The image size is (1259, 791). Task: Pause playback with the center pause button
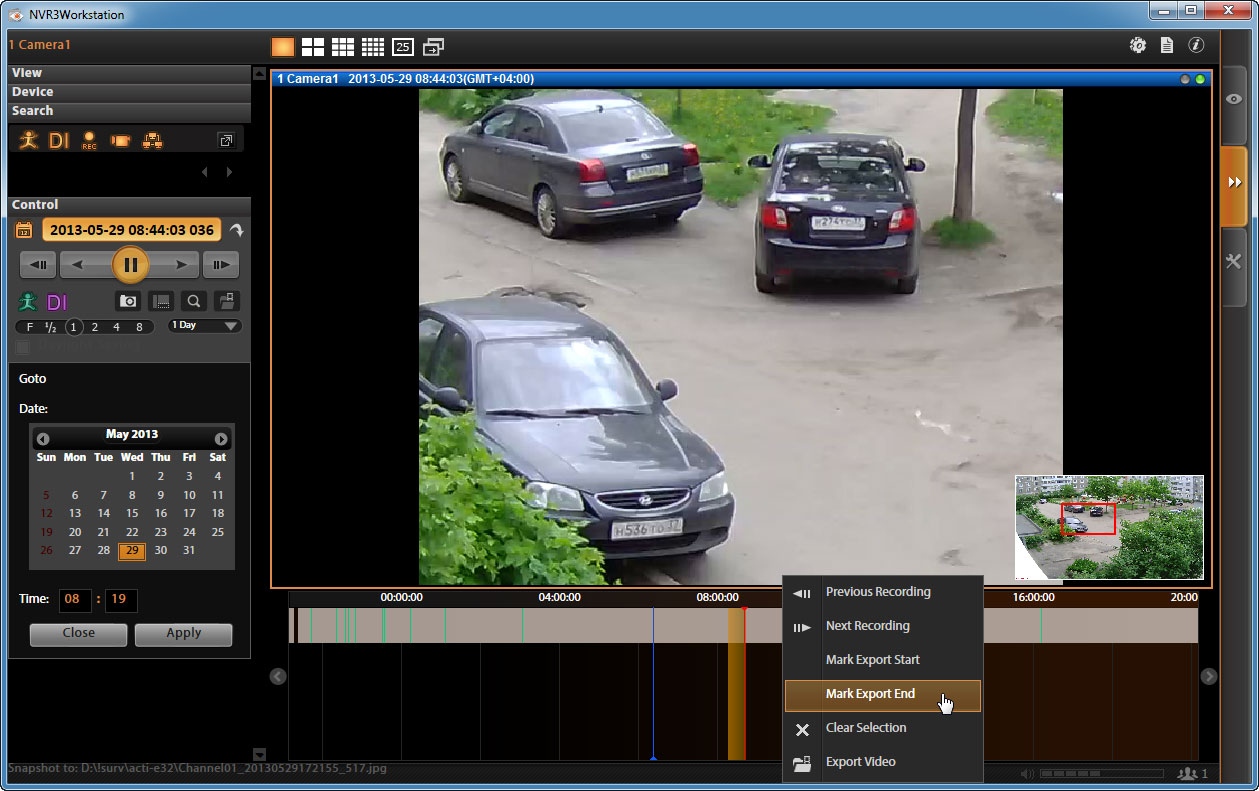(x=130, y=265)
